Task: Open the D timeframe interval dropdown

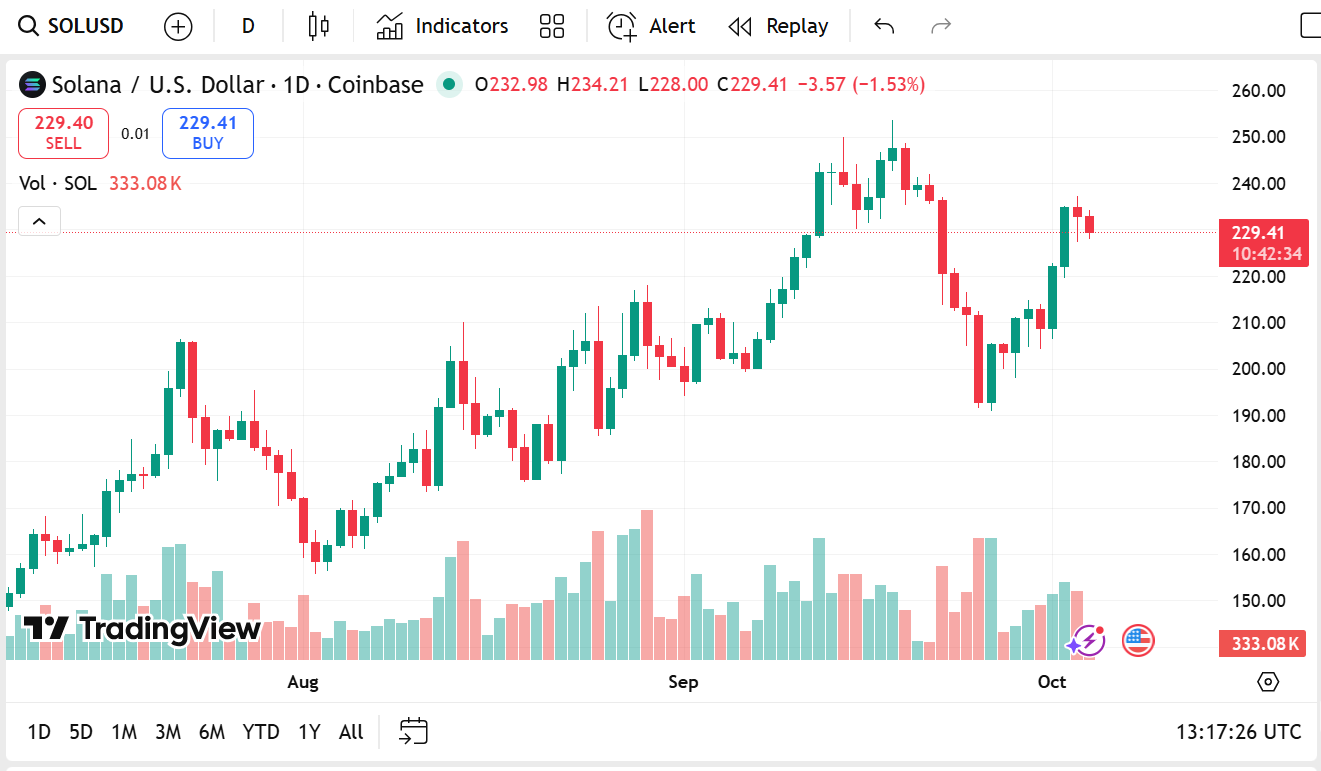Action: point(248,26)
